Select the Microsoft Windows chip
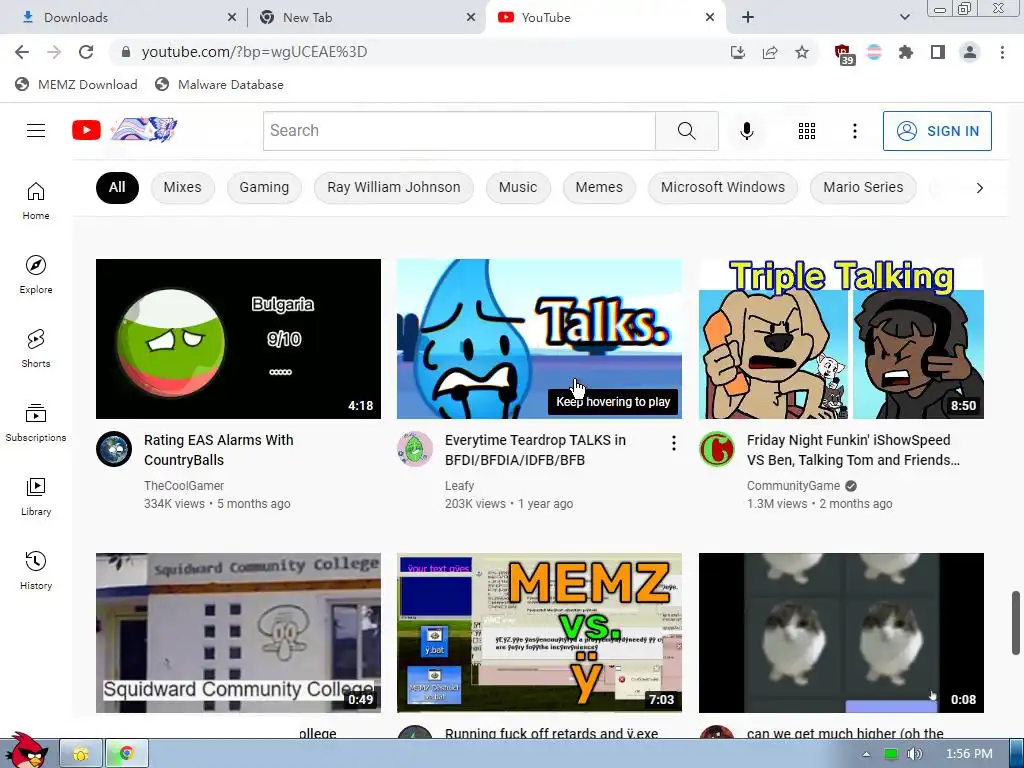1024x768 pixels. pos(723,187)
